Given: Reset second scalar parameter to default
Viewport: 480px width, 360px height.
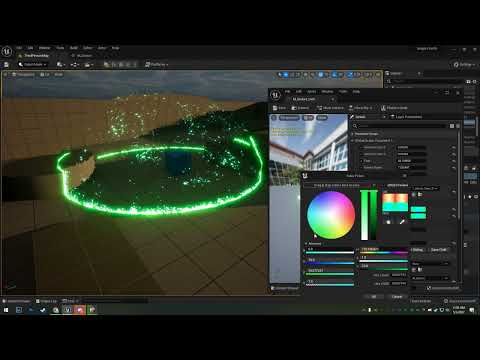Looking at the screenshot, I should coord(454,154).
